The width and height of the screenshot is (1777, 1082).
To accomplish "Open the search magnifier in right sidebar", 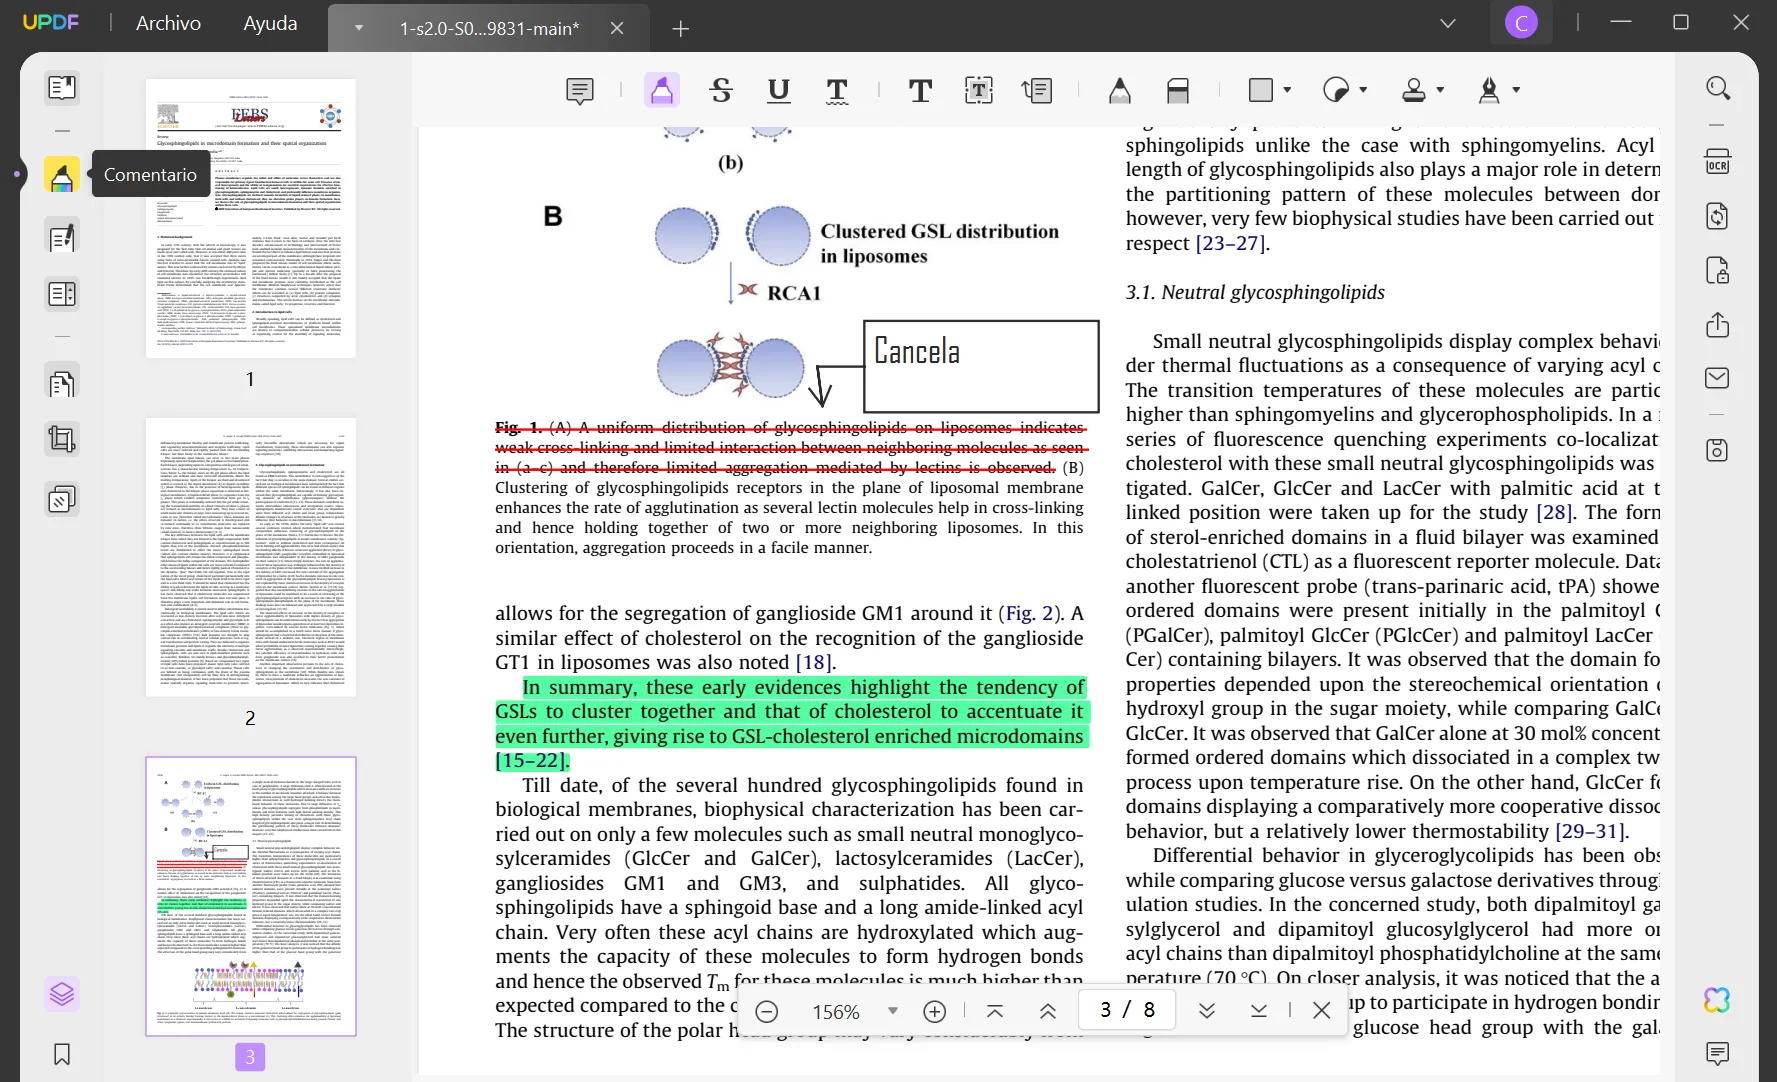I will pos(1718,88).
